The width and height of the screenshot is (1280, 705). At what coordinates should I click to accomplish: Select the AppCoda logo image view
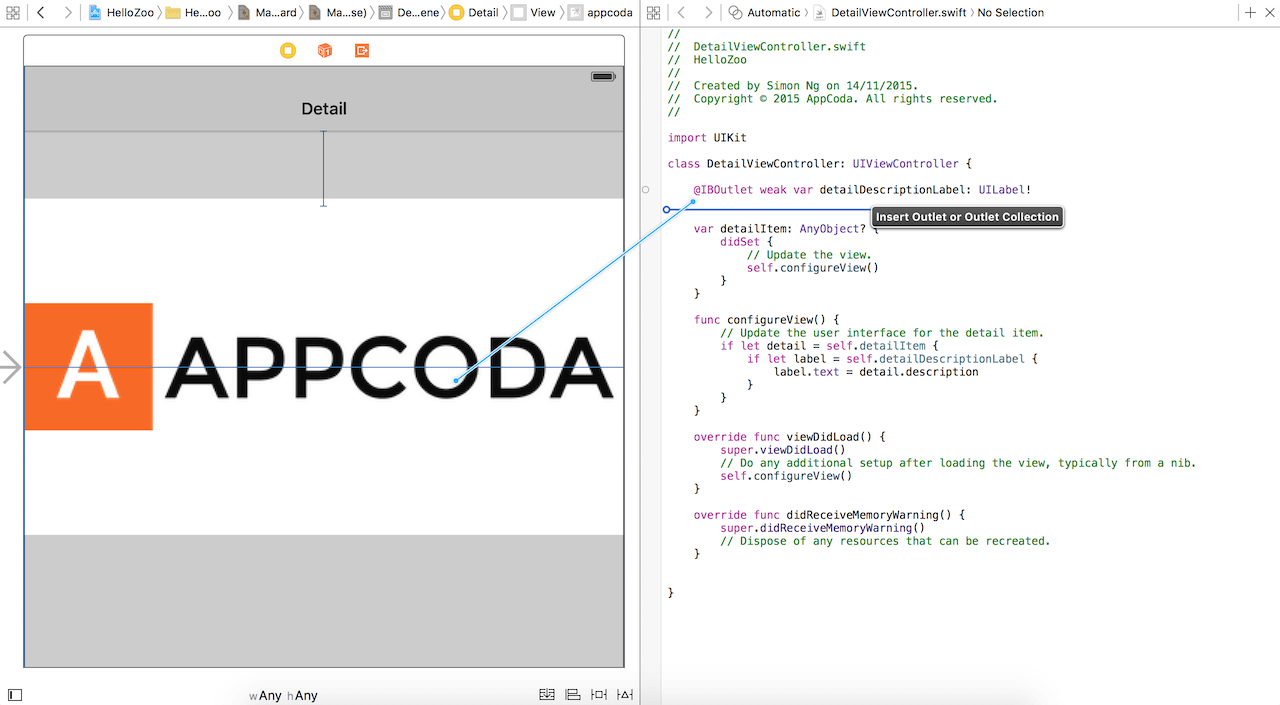324,367
